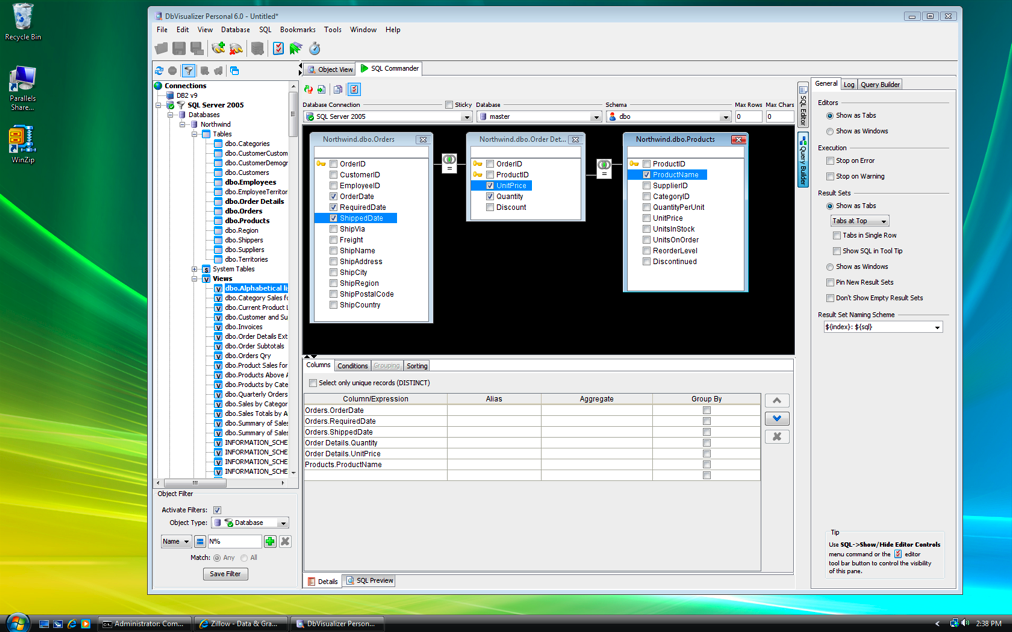1012x632 pixels.
Task: Click the Max Rows input field
Action: pos(749,117)
